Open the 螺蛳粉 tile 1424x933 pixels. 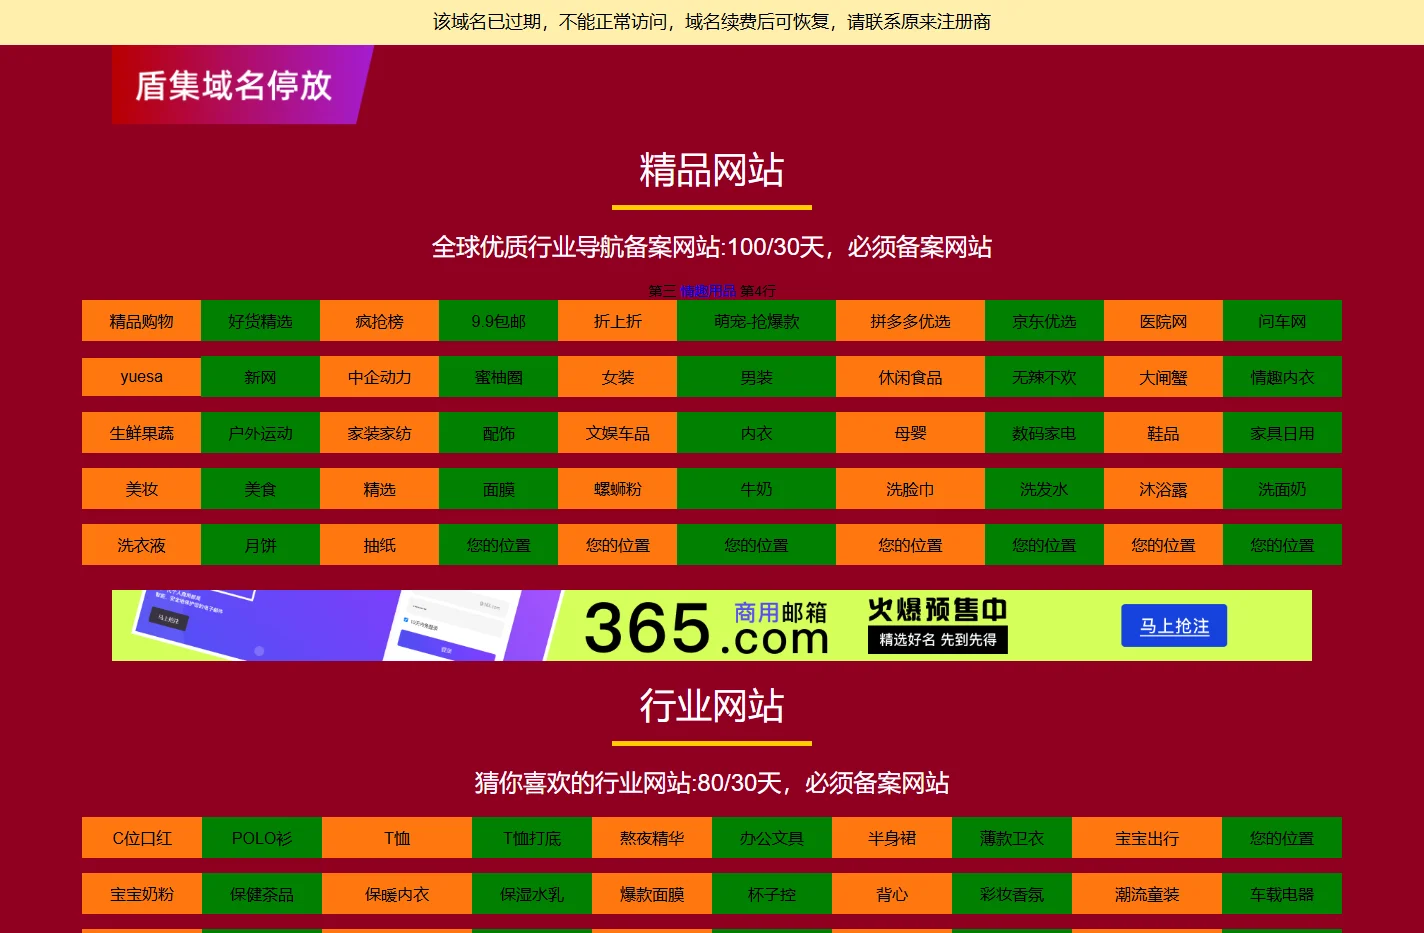click(x=617, y=489)
